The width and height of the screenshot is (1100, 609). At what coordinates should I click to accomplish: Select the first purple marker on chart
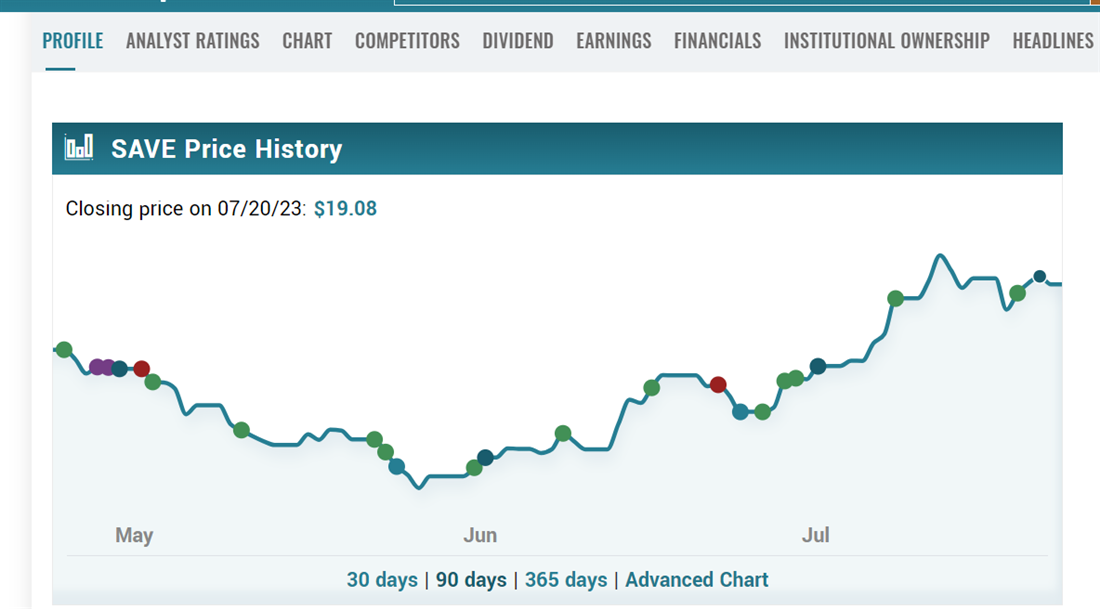click(97, 367)
